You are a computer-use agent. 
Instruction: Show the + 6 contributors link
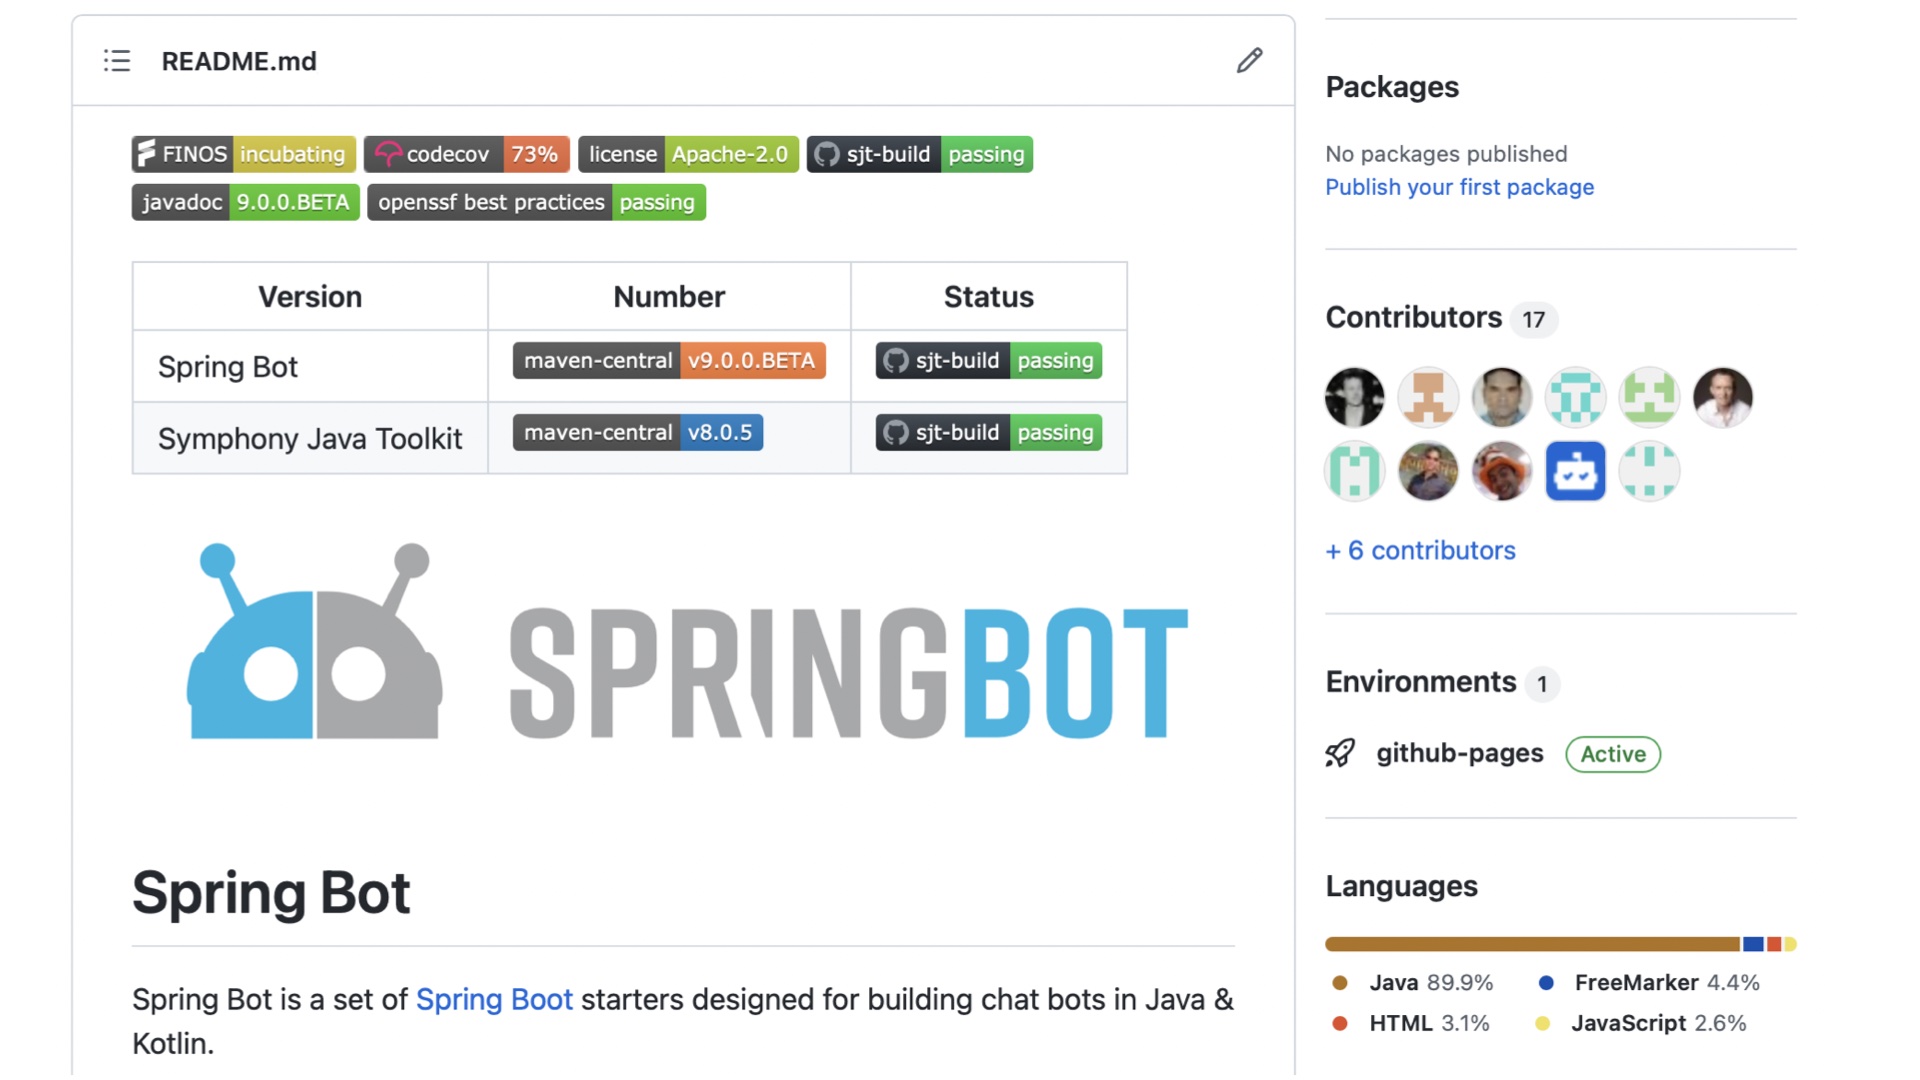[x=1420, y=550]
